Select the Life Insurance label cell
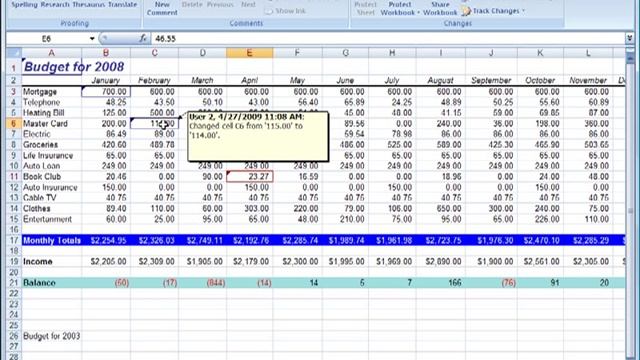Viewport: 640px width, 360px height. tap(51, 155)
